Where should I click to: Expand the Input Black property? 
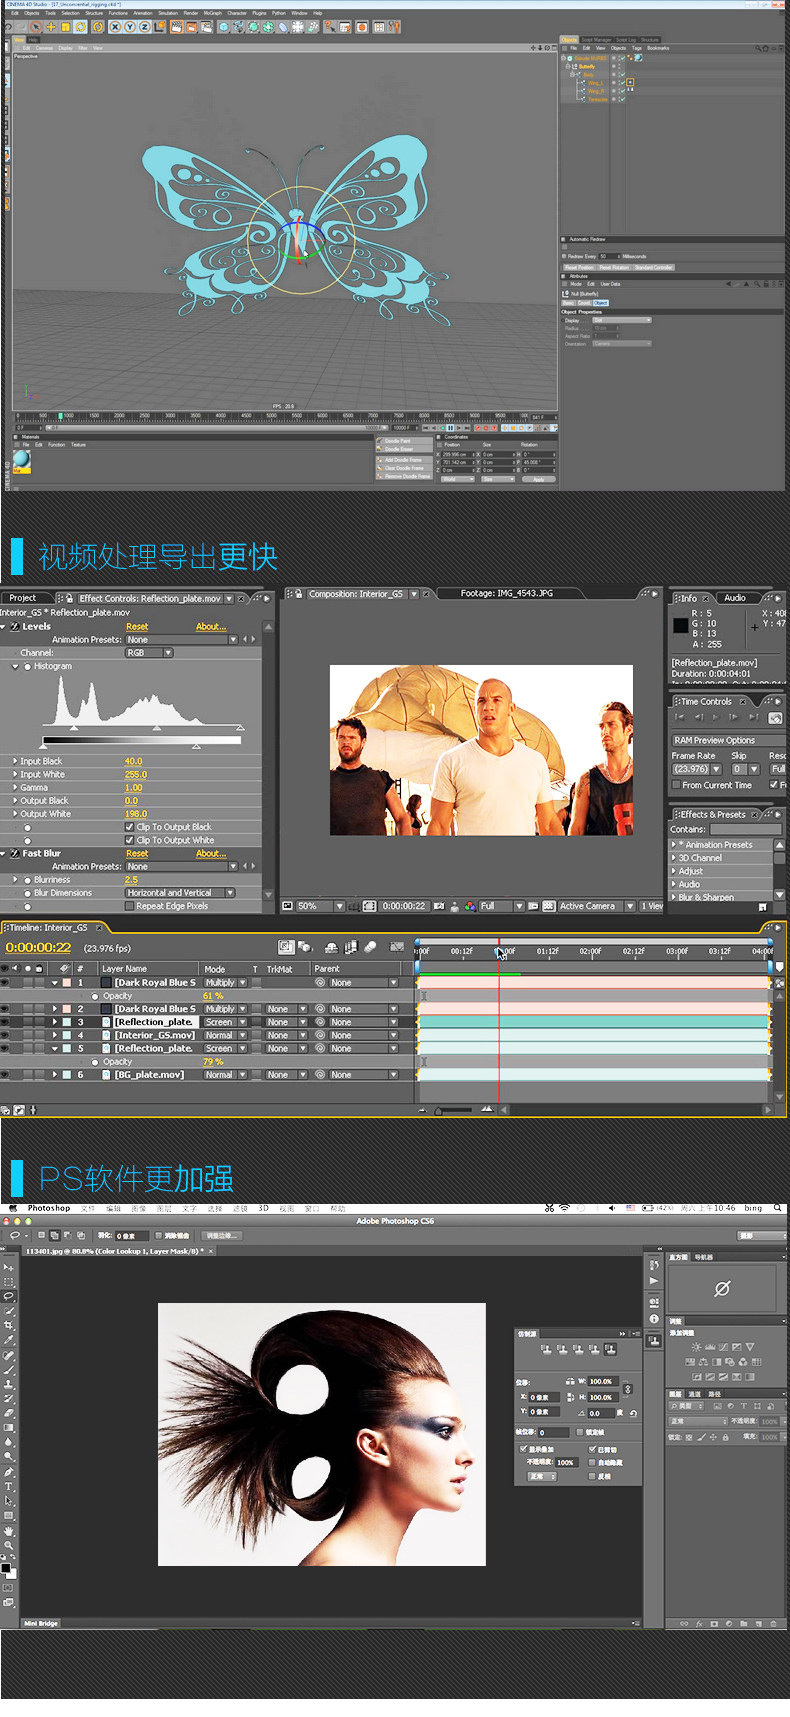15,761
